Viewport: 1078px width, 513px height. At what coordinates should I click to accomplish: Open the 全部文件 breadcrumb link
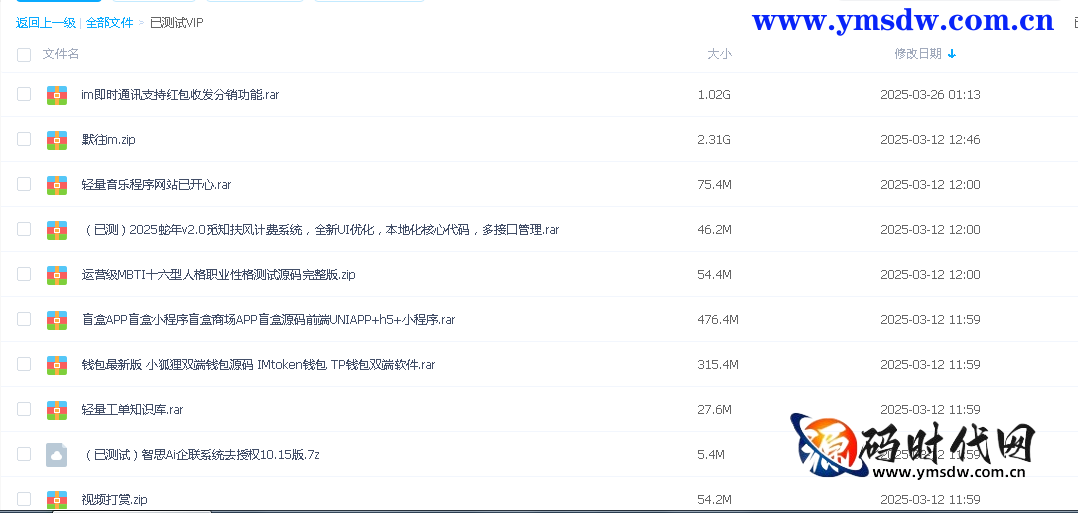pyautogui.click(x=109, y=22)
